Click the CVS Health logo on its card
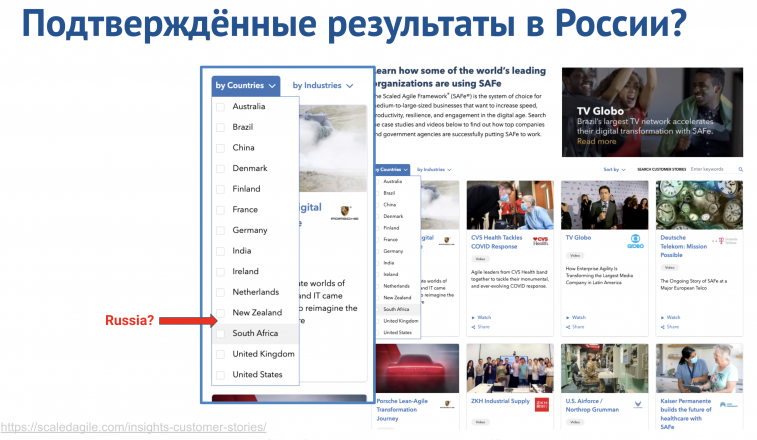 540,241
